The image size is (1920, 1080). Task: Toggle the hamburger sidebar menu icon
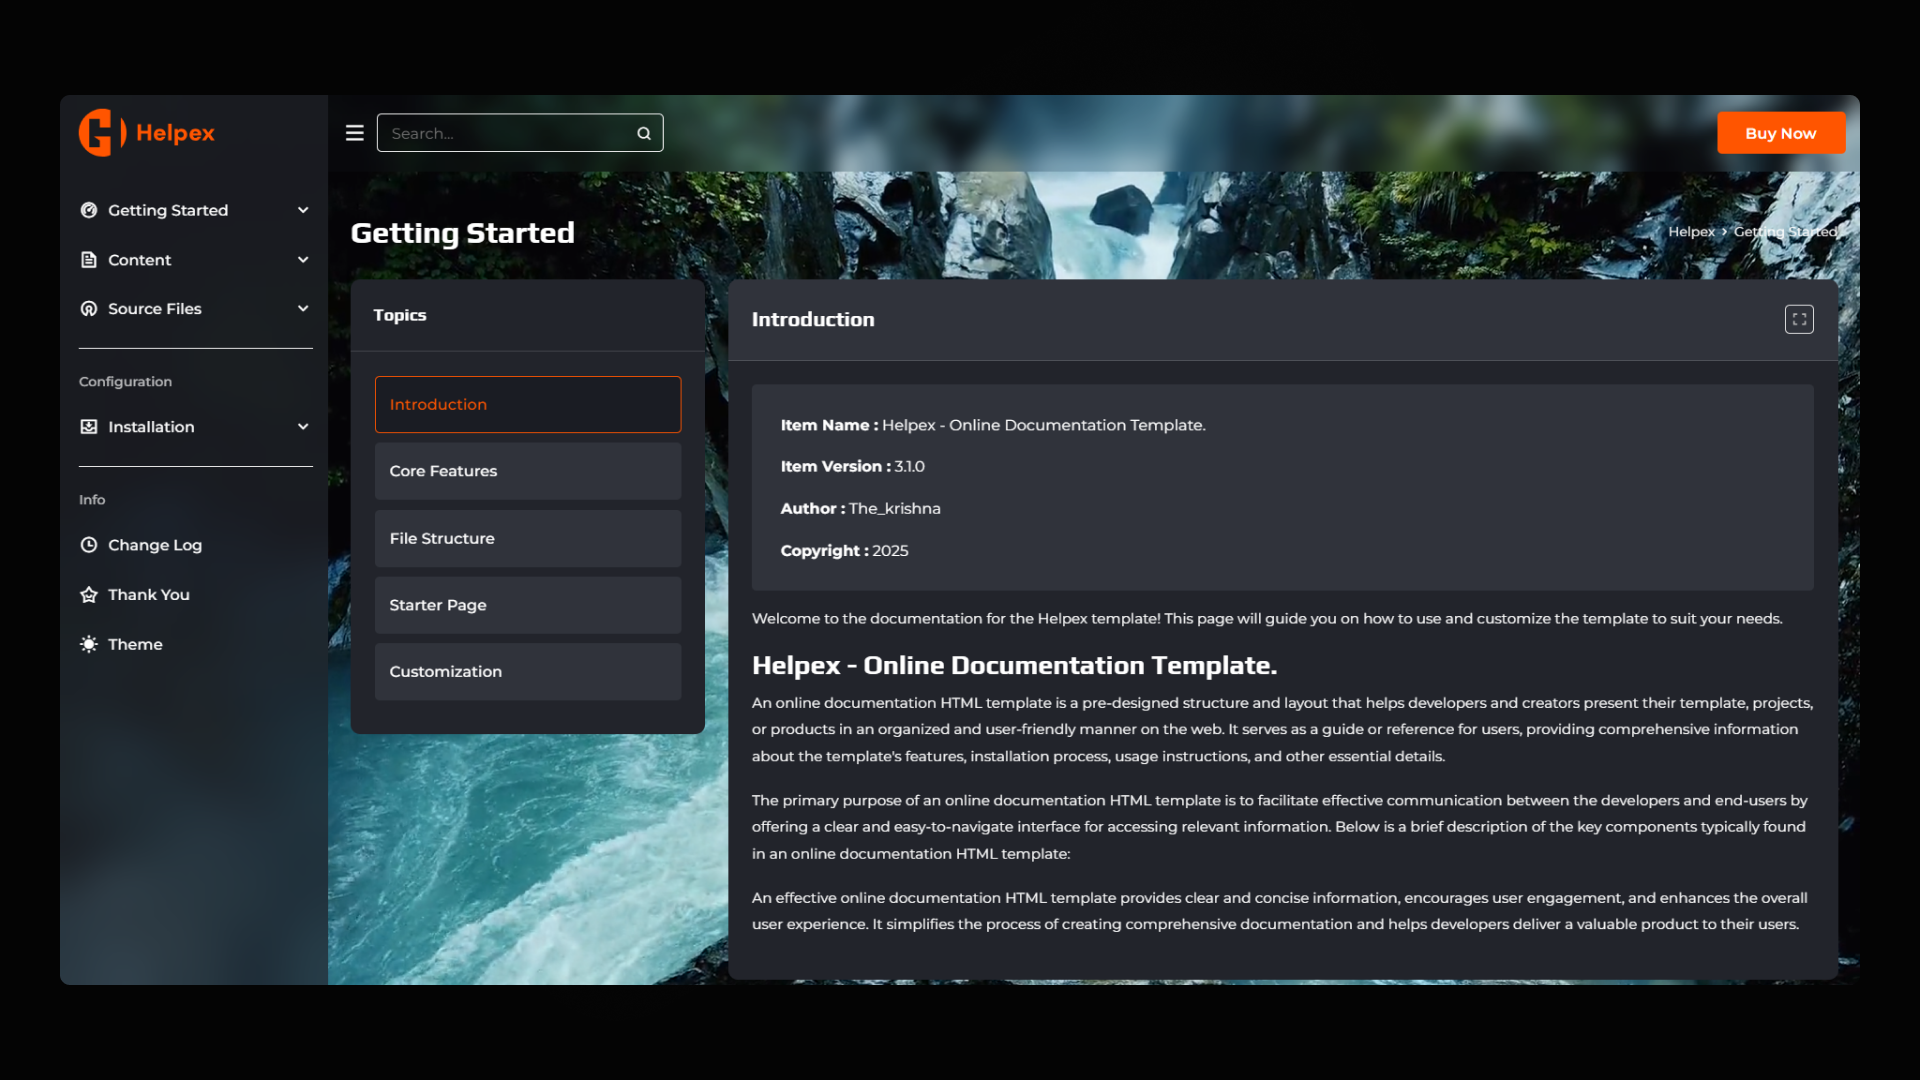coord(354,133)
